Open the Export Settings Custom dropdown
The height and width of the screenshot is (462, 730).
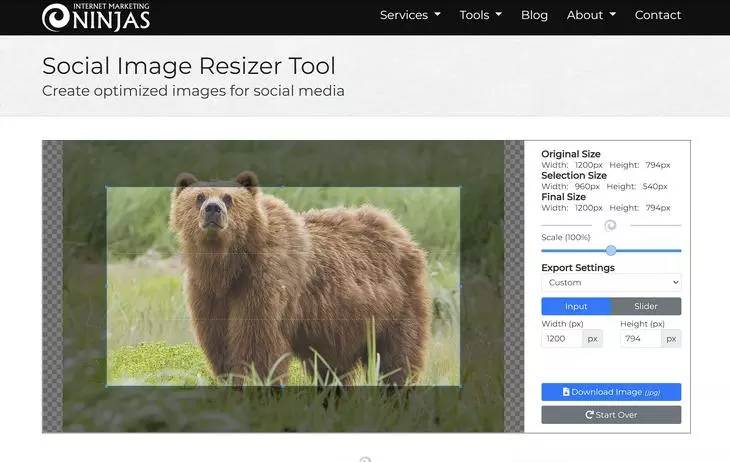pos(611,282)
